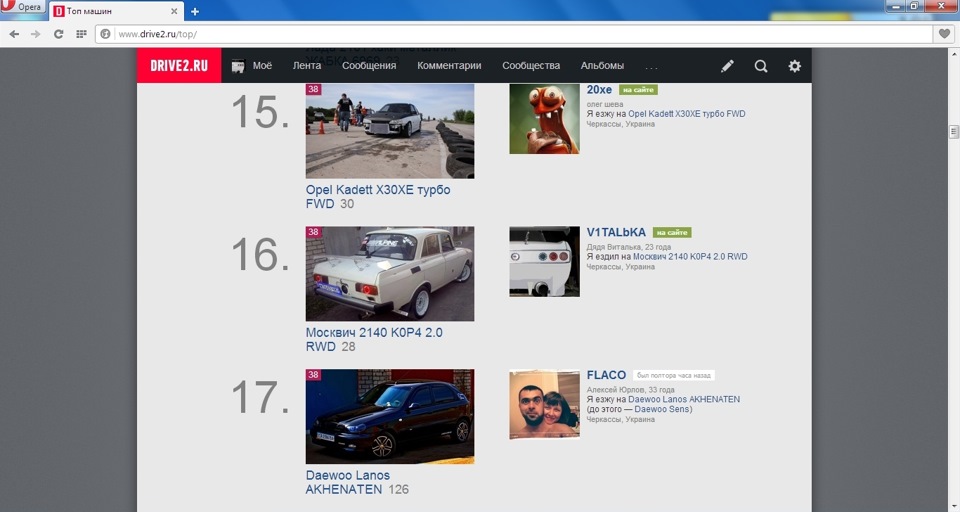Open Opel Kadett car photo

pyautogui.click(x=390, y=131)
